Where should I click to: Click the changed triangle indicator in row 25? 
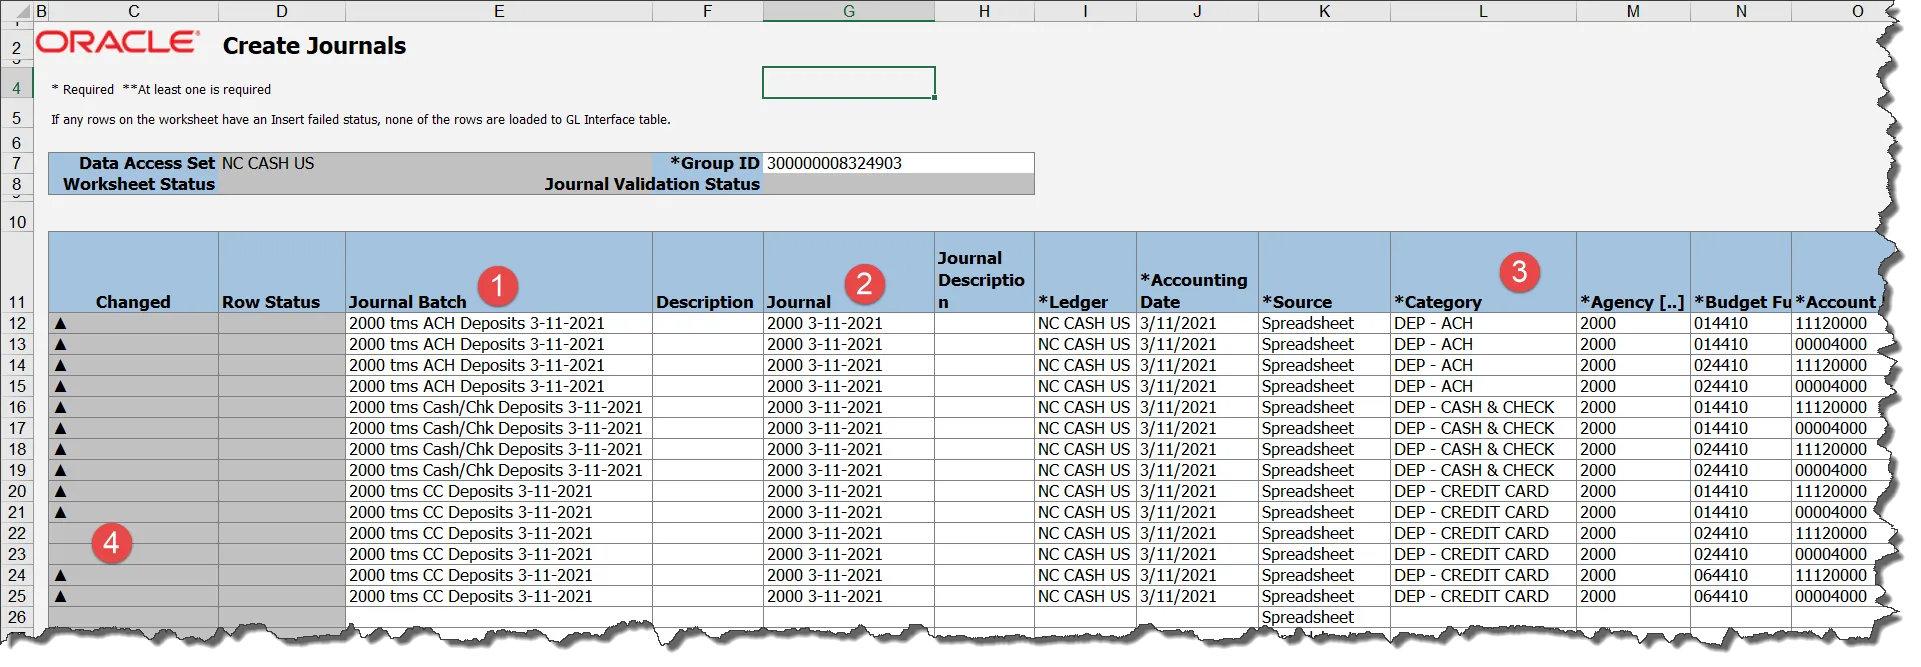(x=60, y=596)
